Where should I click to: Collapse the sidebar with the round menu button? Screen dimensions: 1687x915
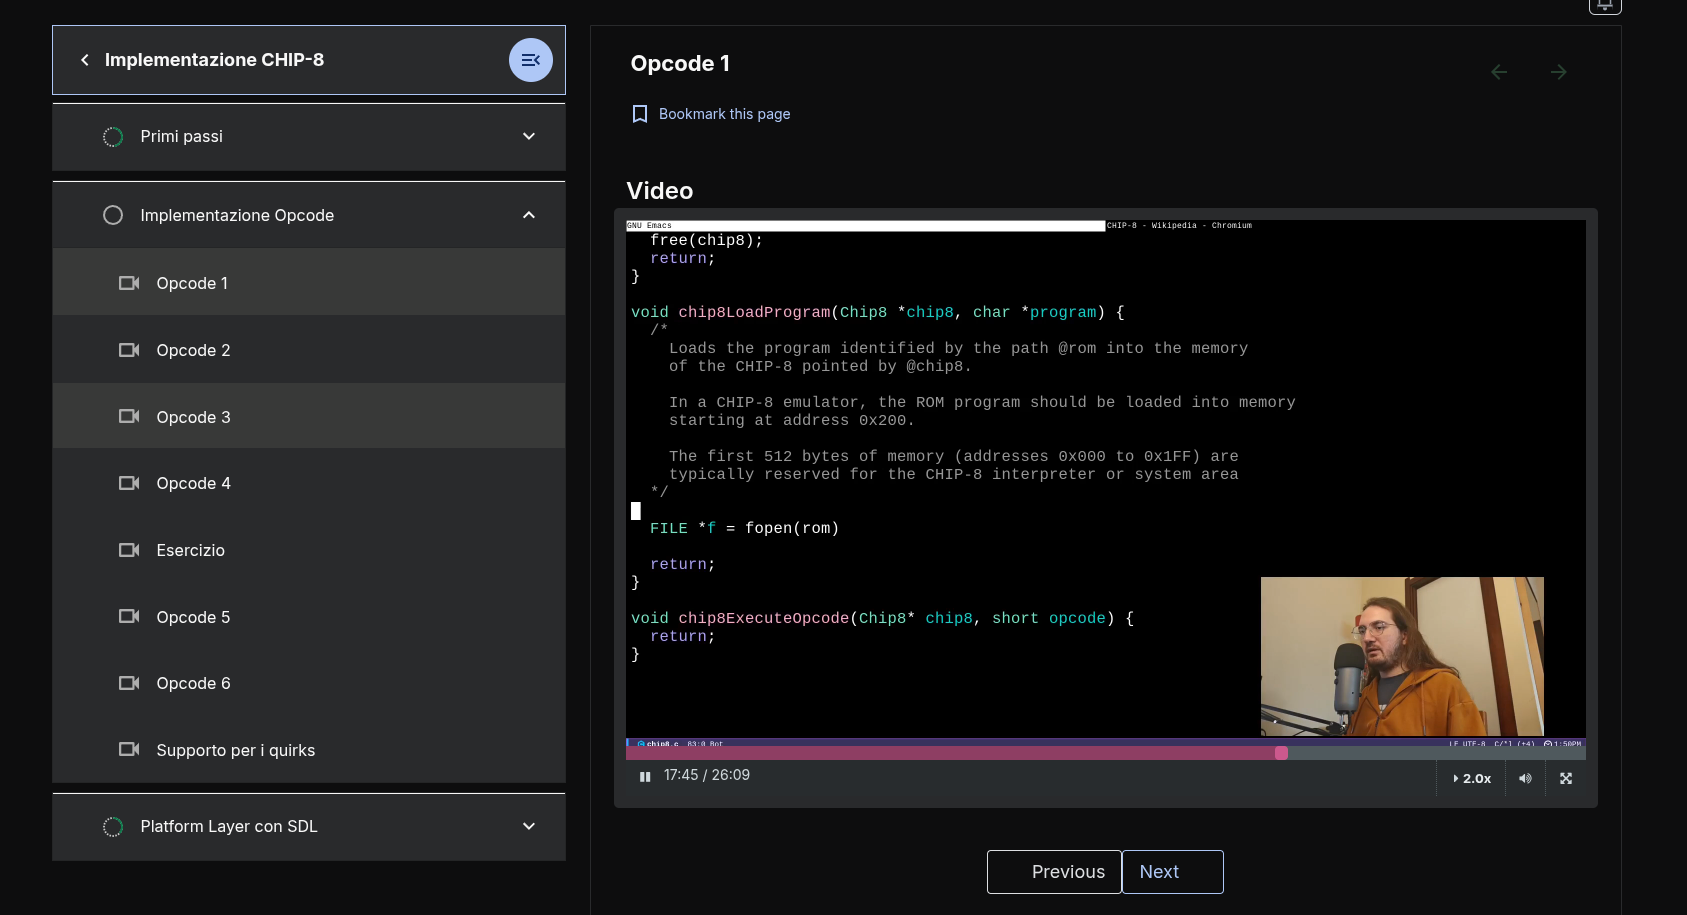tap(531, 60)
